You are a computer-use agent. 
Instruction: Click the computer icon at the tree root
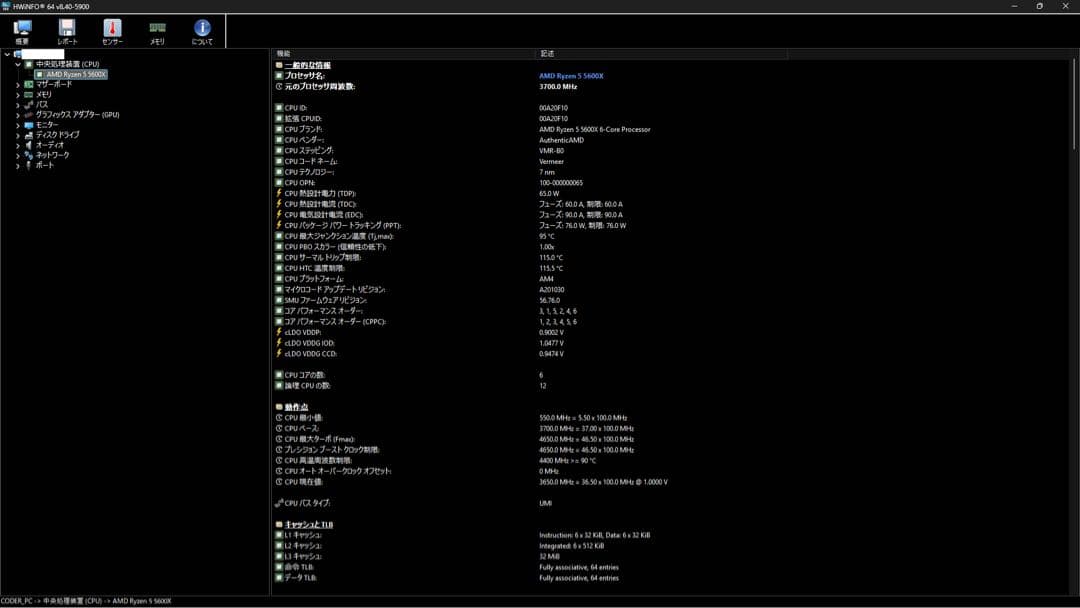pyautogui.click(x=17, y=54)
